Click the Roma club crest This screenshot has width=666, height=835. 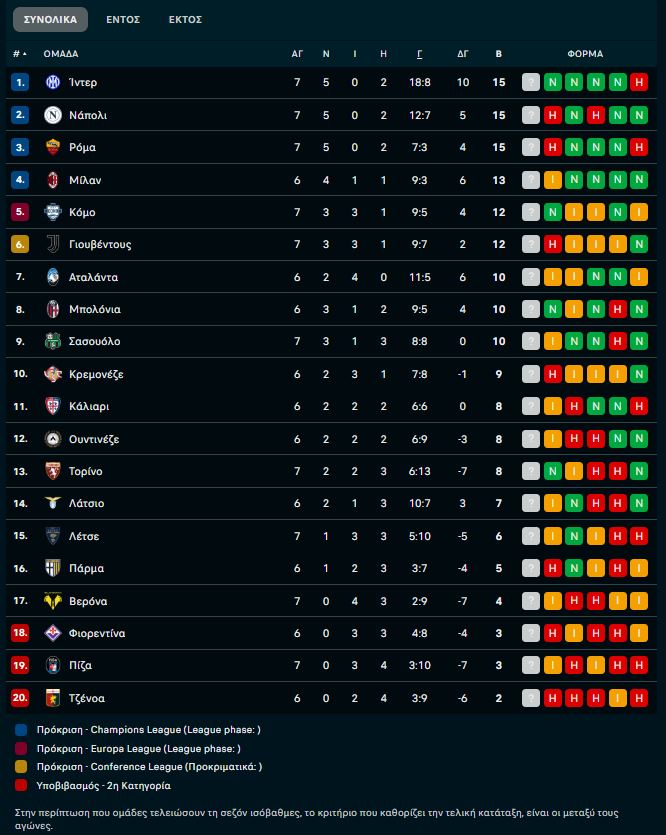53,148
